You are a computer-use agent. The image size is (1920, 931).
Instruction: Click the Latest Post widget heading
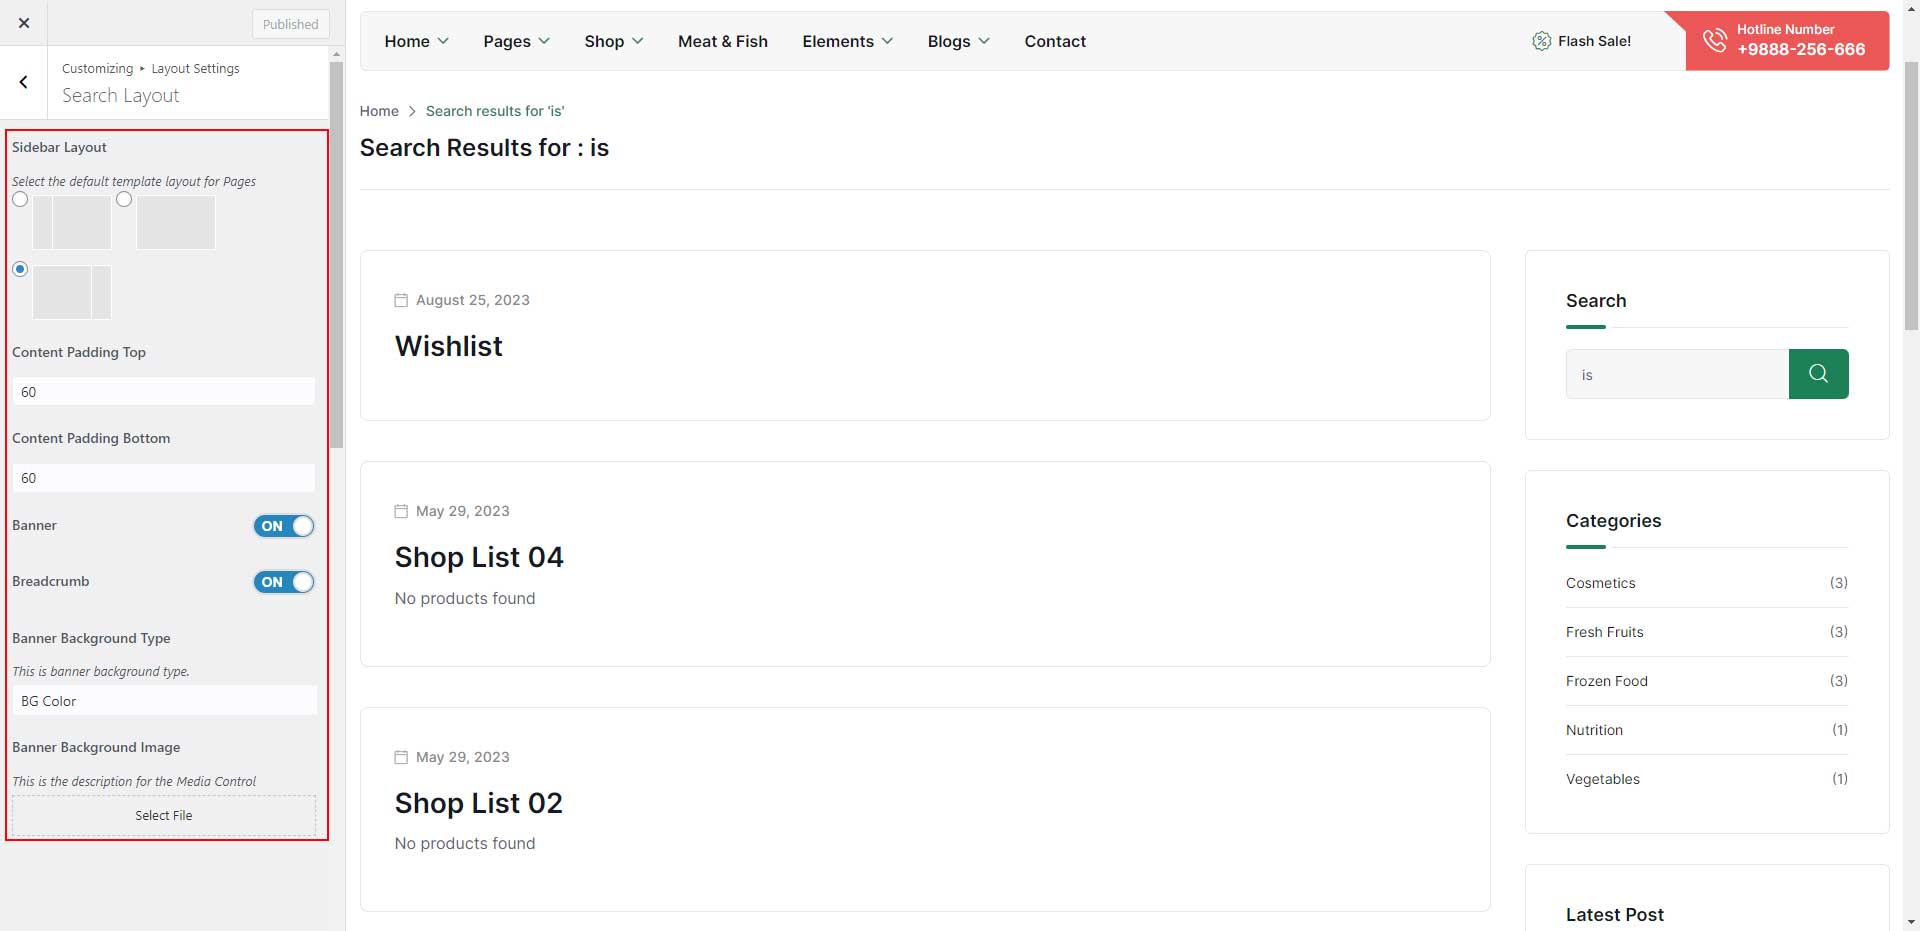pyautogui.click(x=1615, y=915)
